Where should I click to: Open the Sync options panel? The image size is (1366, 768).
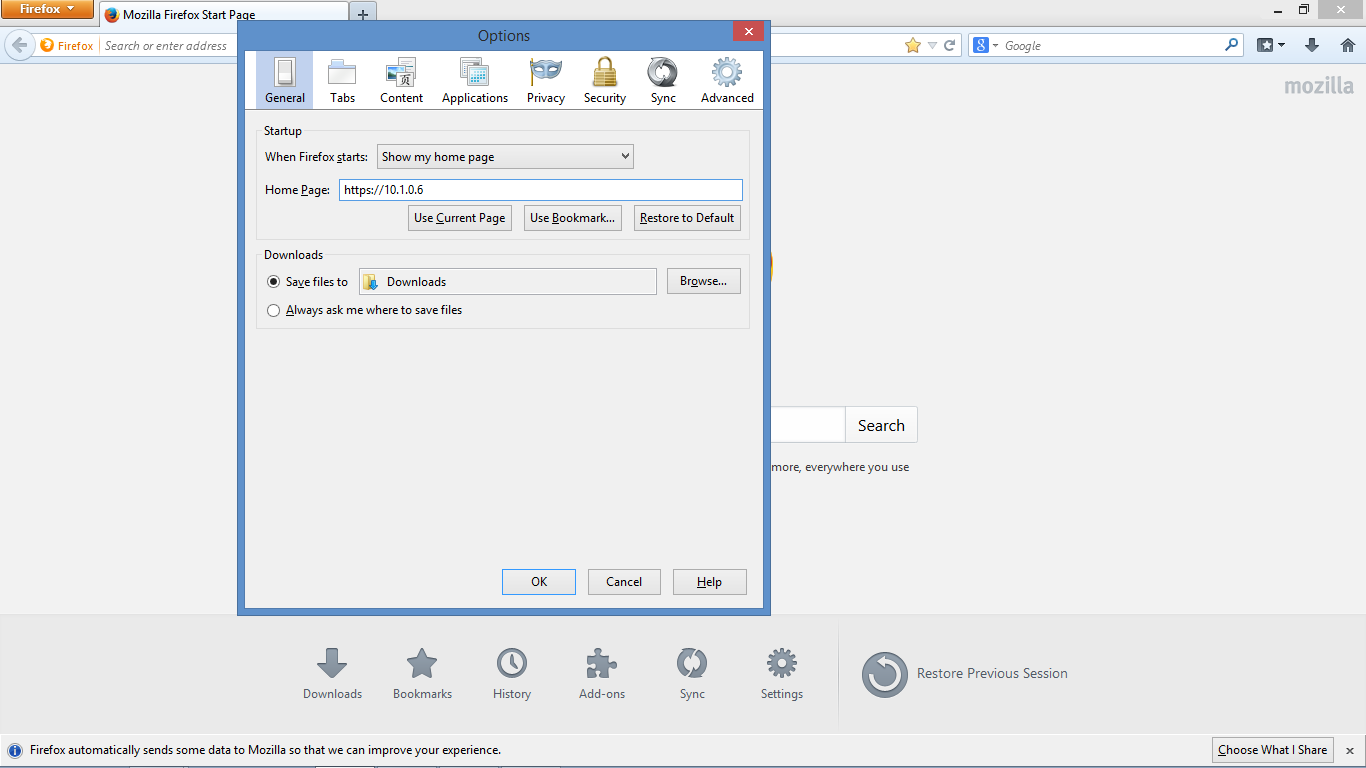click(x=663, y=80)
